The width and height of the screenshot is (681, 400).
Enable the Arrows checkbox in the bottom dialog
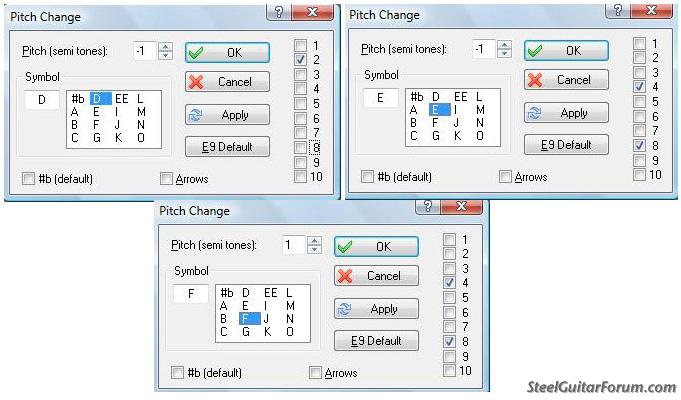315,373
